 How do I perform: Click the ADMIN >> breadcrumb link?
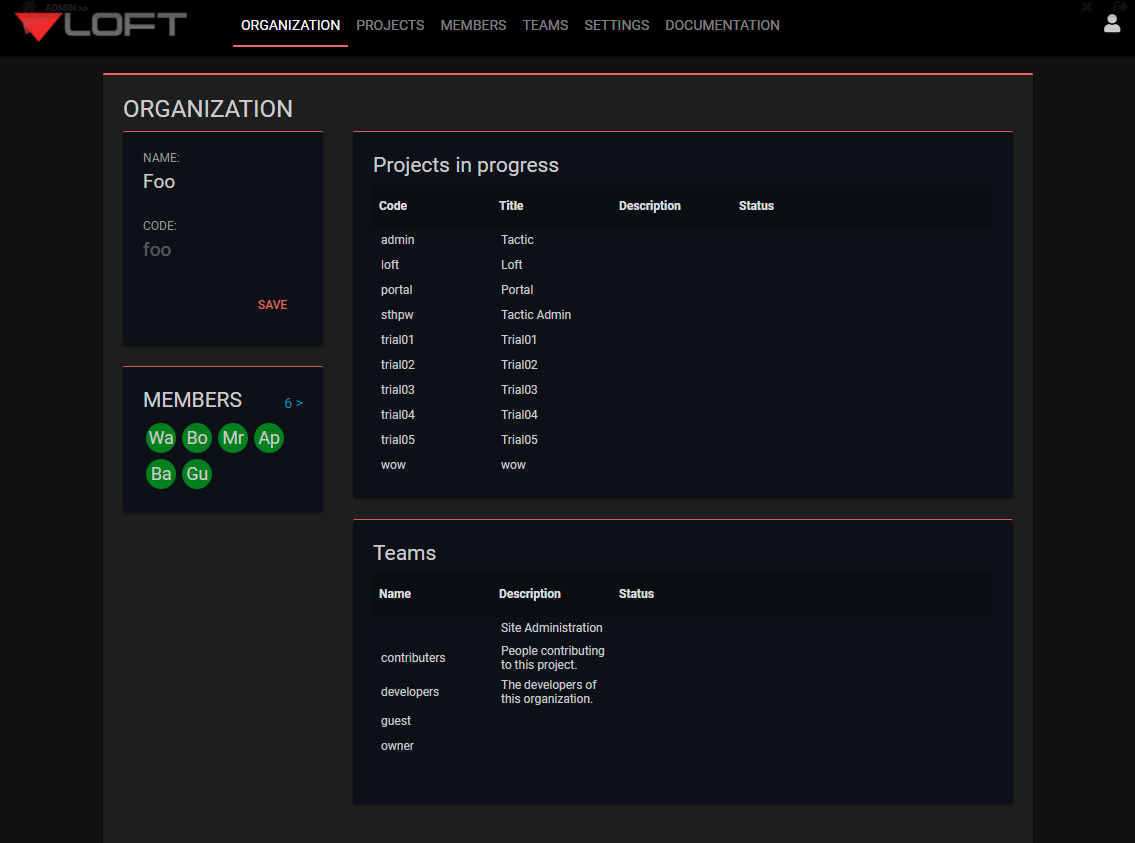pyautogui.click(x=67, y=8)
